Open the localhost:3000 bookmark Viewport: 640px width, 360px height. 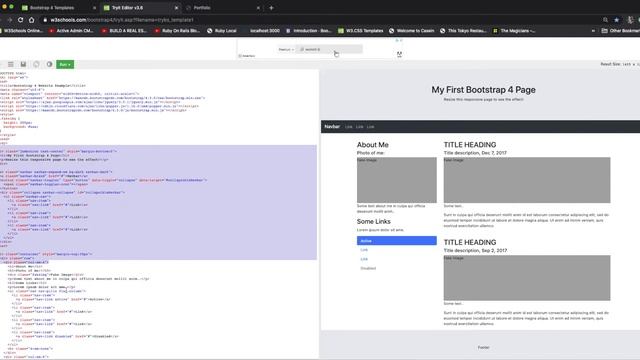(x=264, y=31)
